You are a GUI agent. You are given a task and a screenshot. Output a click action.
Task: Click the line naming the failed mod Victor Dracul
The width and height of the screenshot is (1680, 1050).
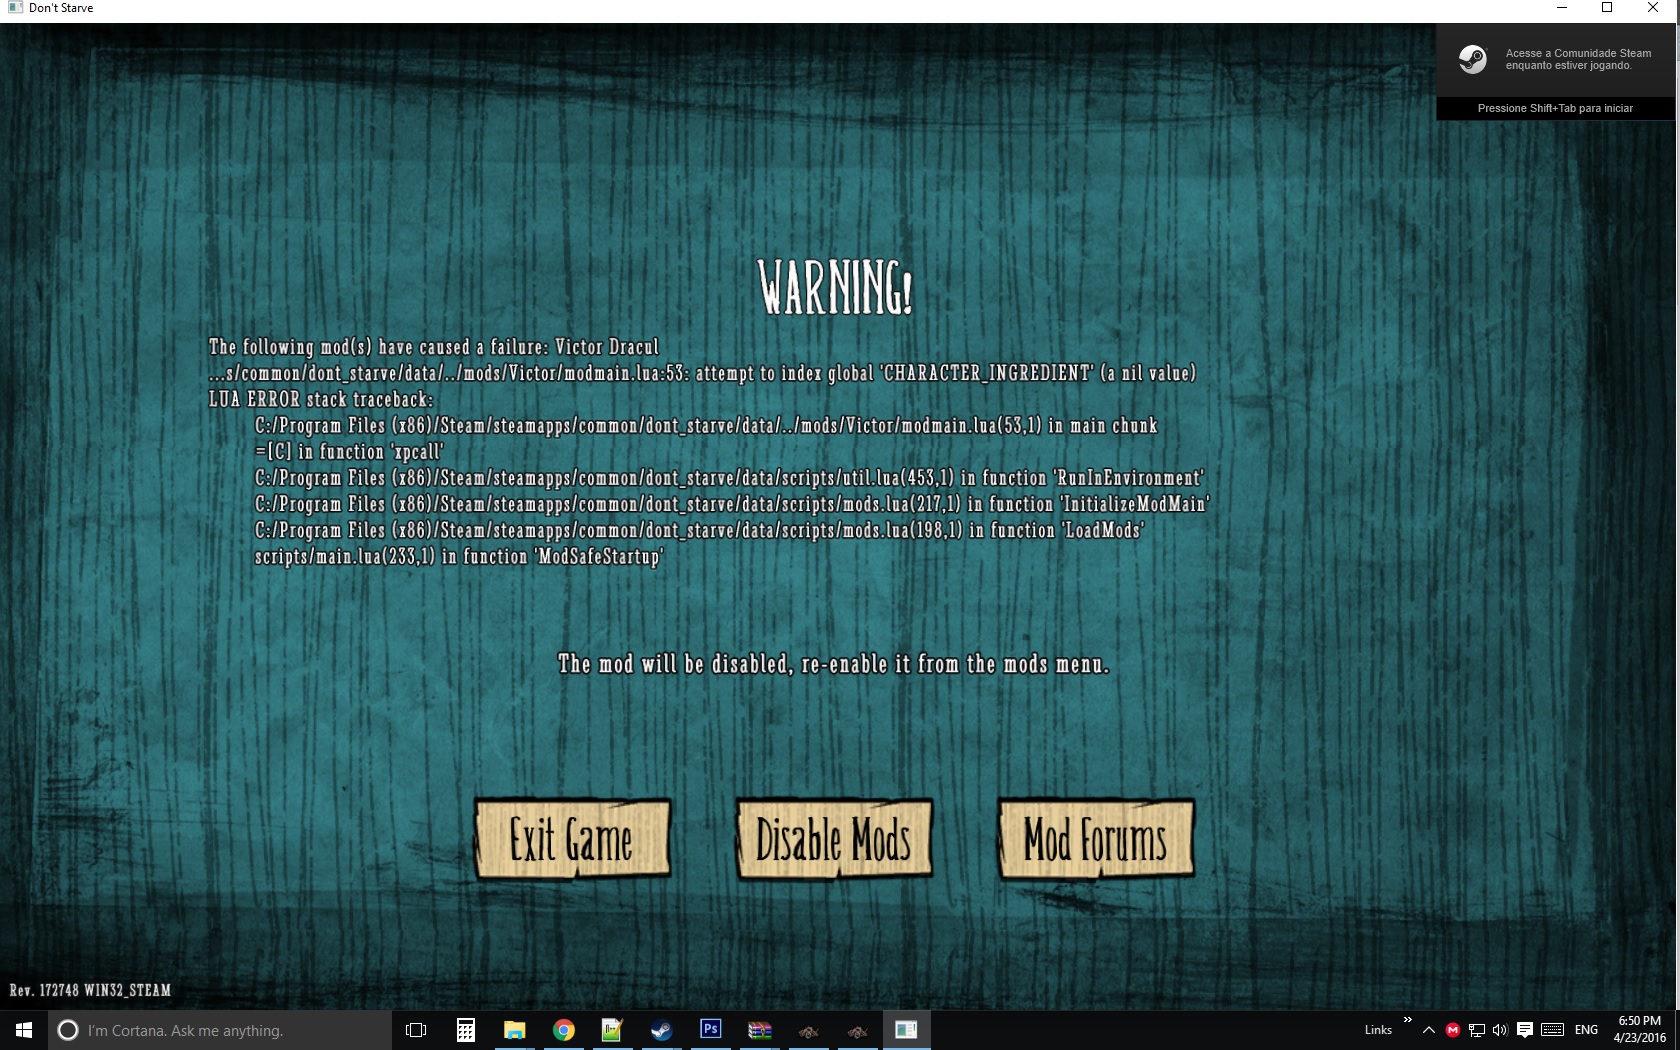coord(434,347)
